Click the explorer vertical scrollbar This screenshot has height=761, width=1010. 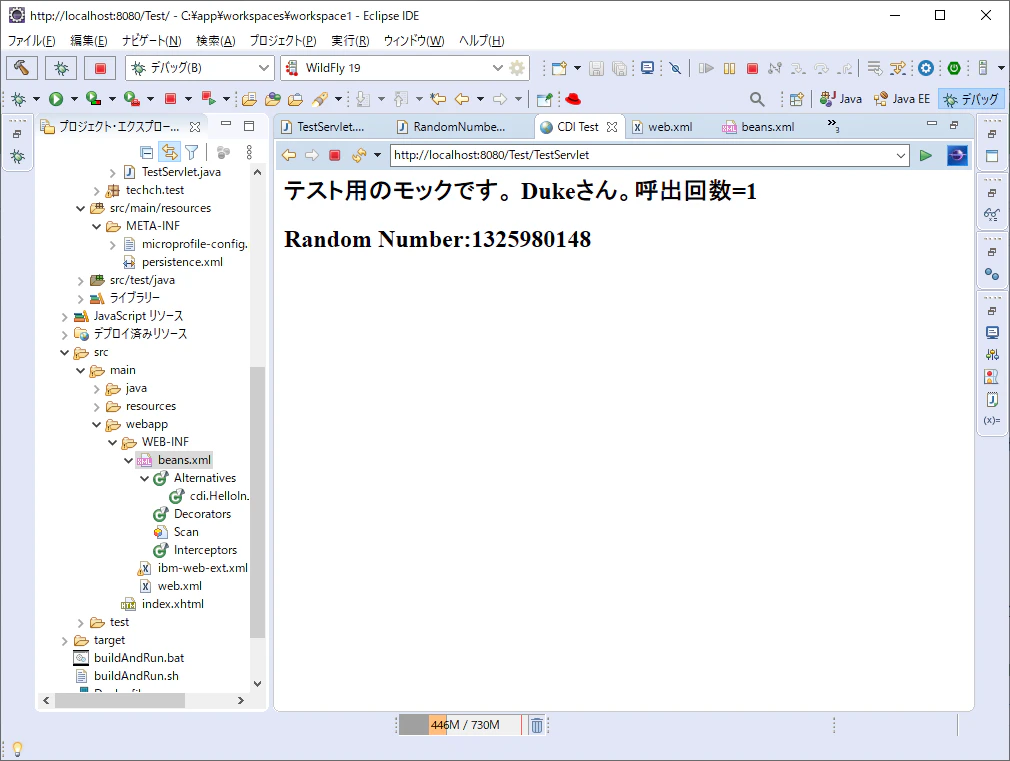[258, 501]
